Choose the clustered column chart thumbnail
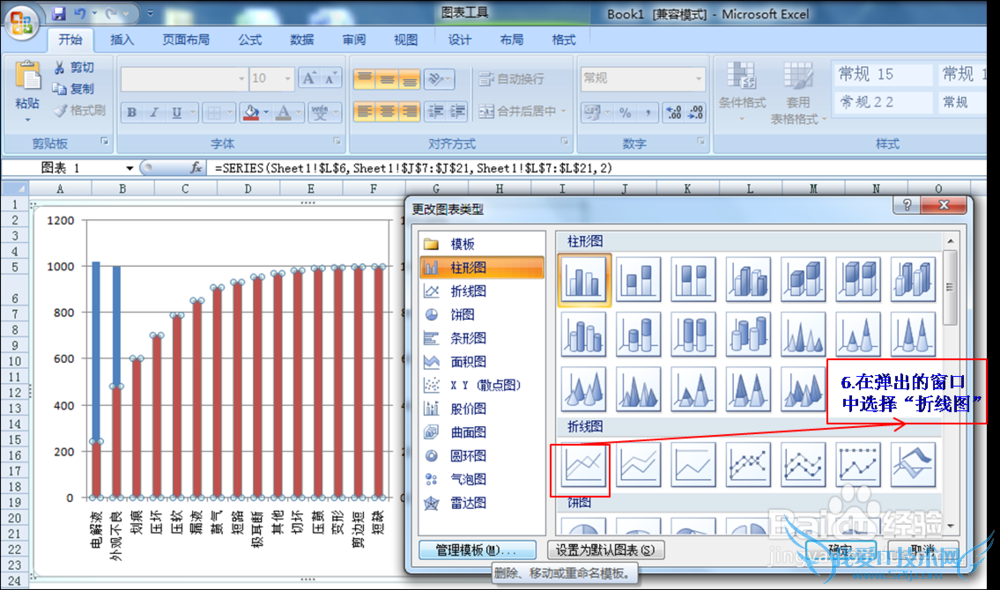 tap(584, 279)
